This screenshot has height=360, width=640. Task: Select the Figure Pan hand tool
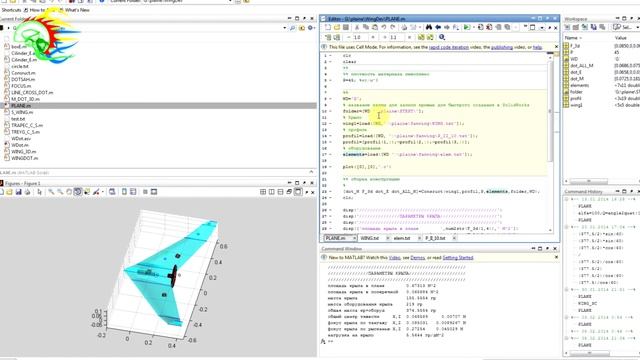point(69,192)
